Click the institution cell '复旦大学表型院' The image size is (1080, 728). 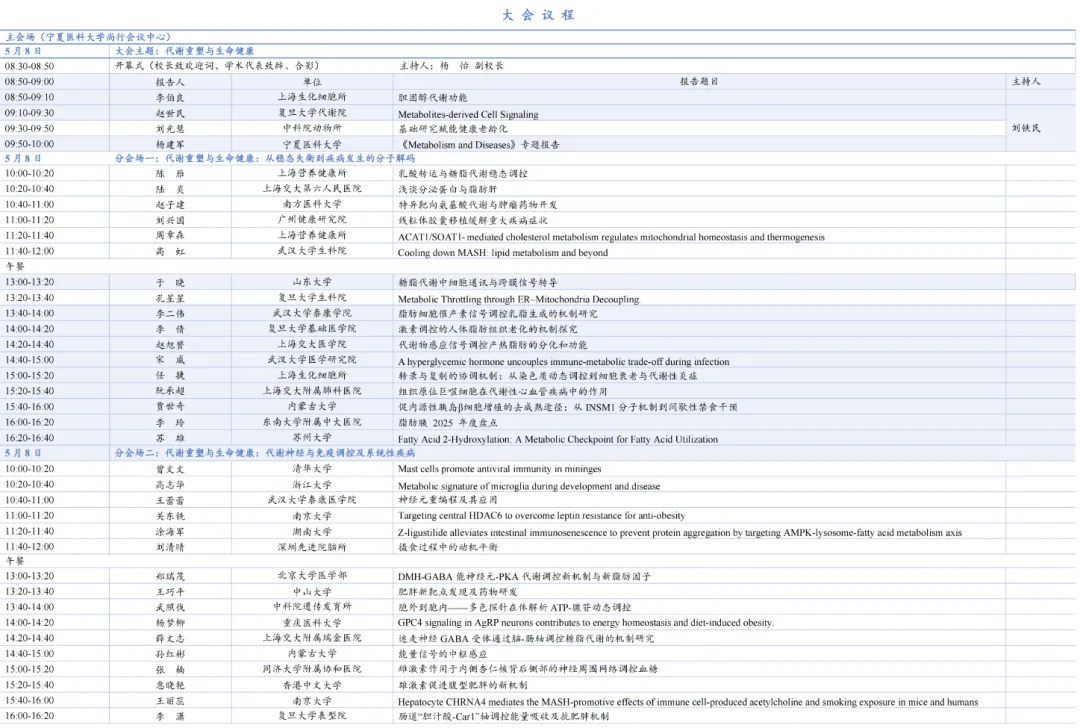click(312, 716)
